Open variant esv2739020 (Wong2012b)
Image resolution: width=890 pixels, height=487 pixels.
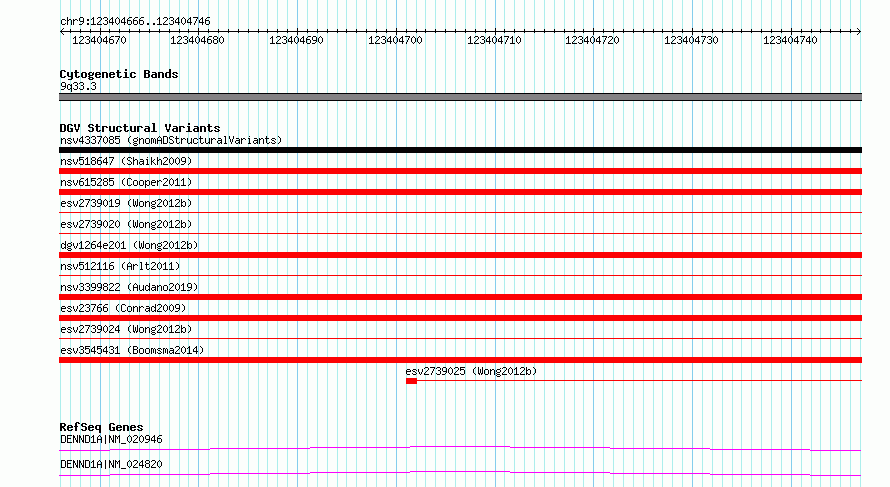point(126,224)
